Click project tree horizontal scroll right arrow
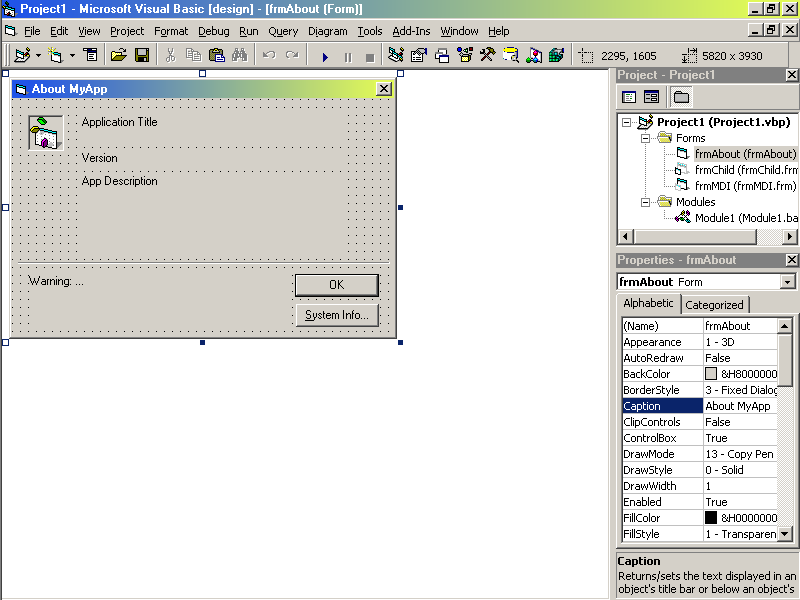The height and width of the screenshot is (600, 800). point(790,237)
